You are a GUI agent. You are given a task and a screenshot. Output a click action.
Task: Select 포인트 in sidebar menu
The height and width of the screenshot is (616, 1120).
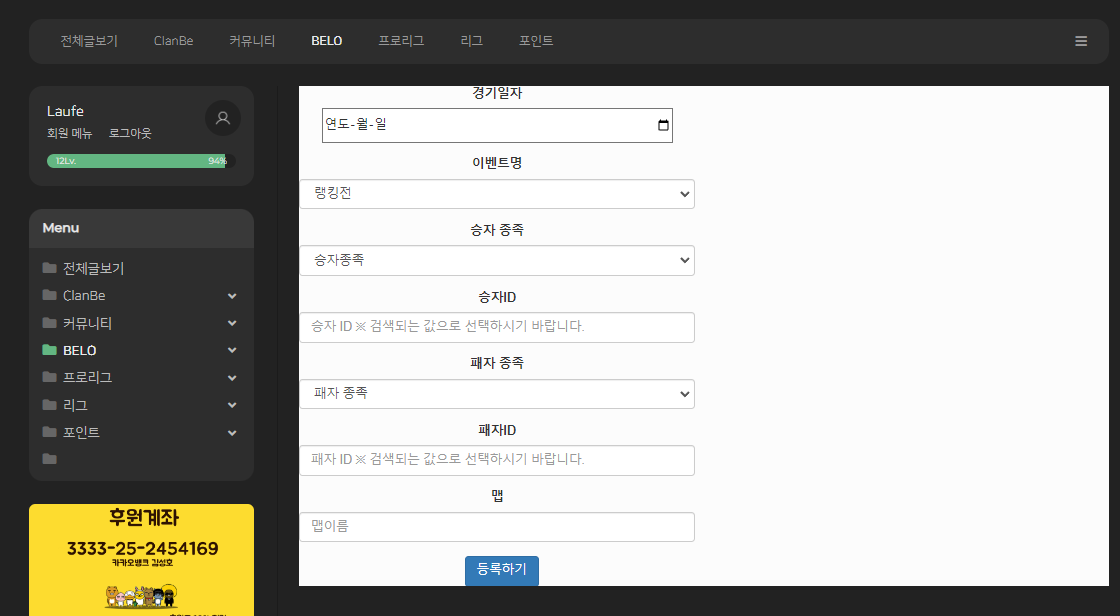81,432
